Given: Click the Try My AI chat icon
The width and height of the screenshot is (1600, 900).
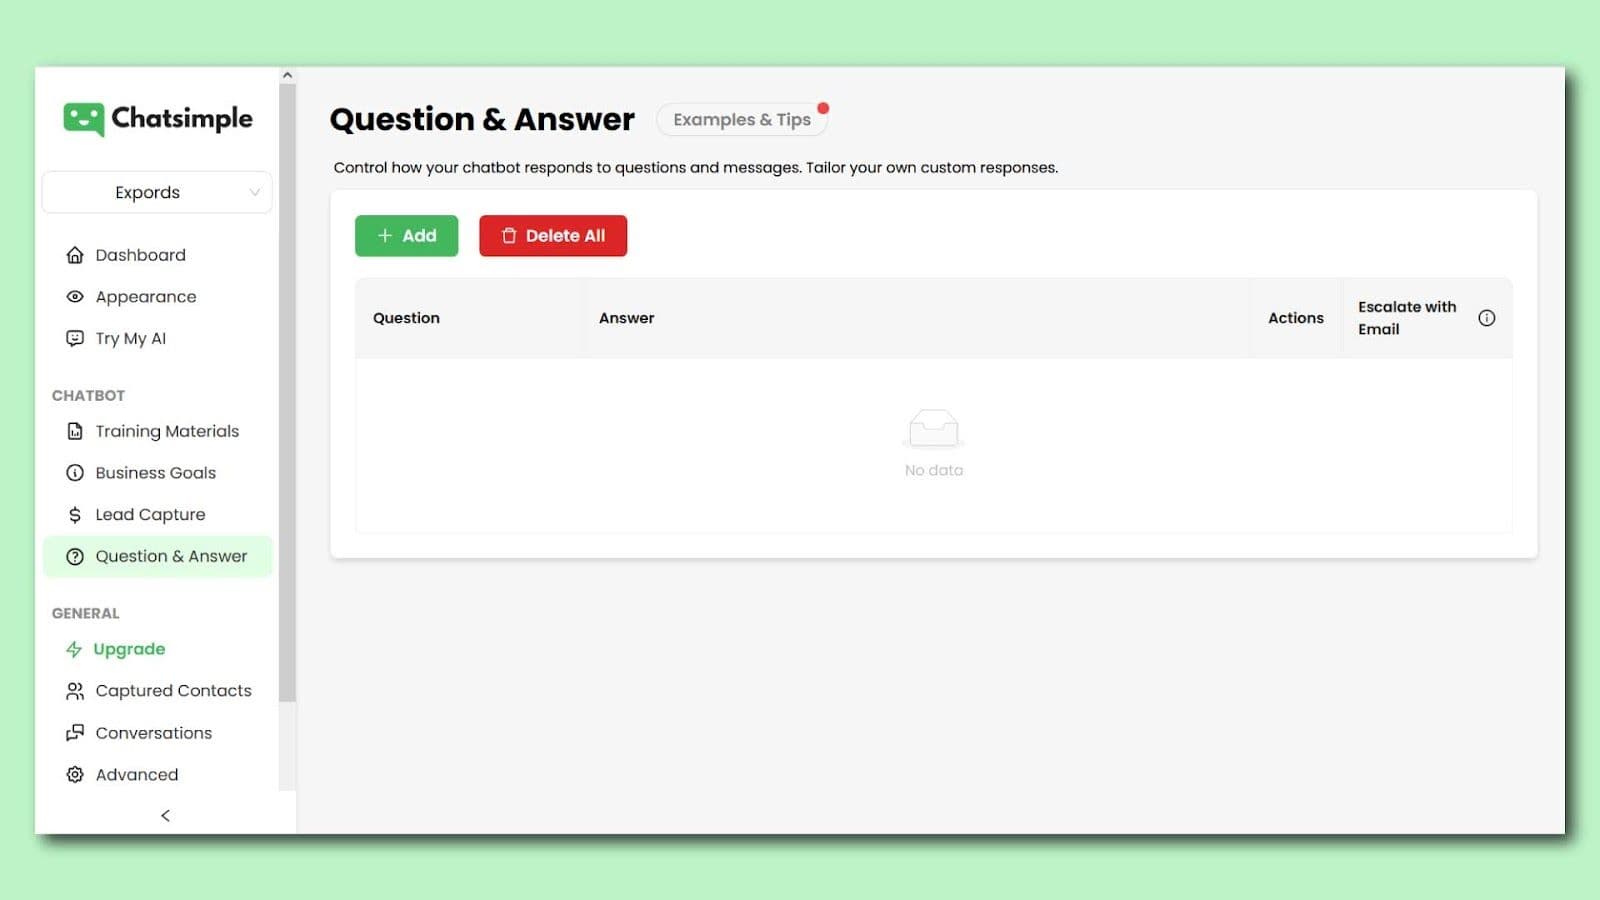Looking at the screenshot, I should (x=75, y=339).
